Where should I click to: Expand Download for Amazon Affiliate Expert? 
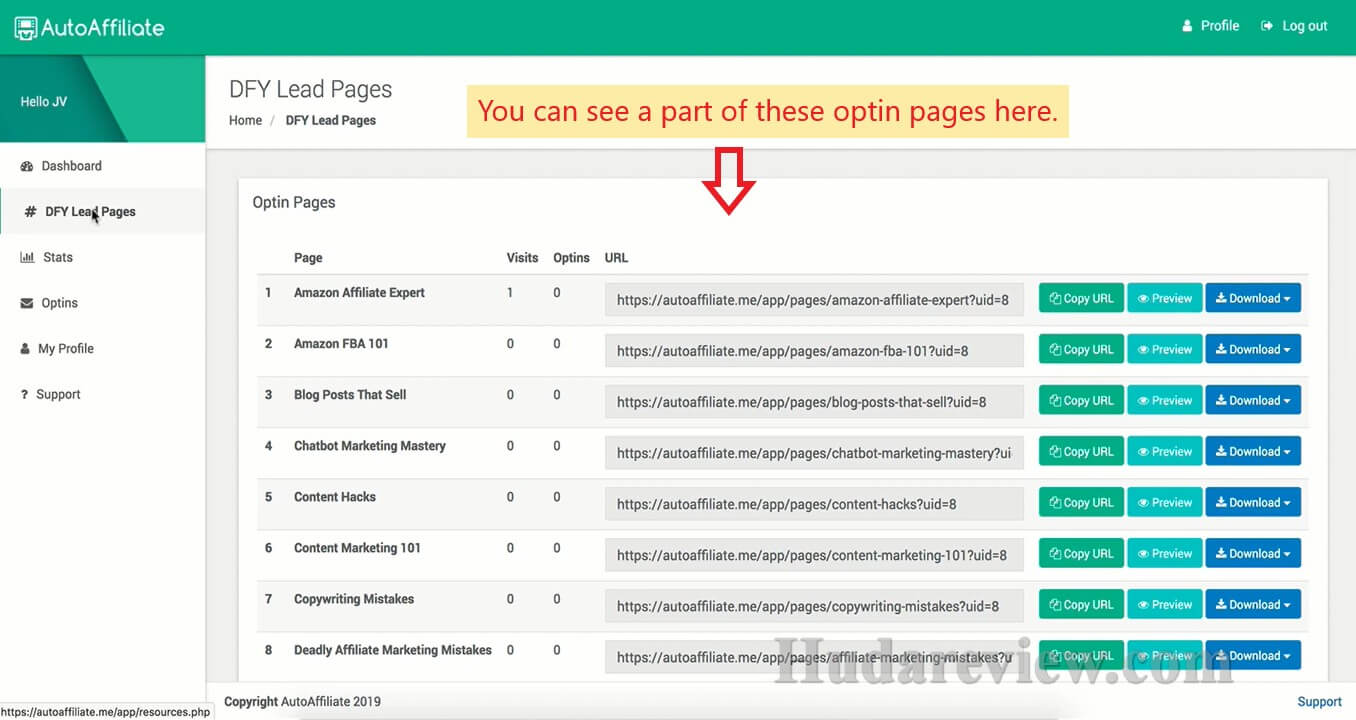point(1253,298)
